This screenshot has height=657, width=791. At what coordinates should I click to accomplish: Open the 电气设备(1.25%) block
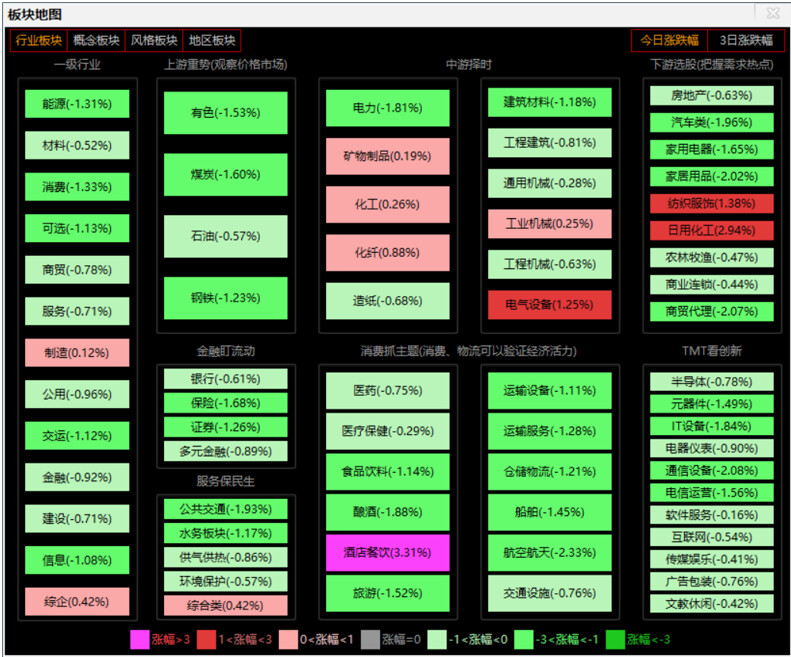click(x=550, y=305)
